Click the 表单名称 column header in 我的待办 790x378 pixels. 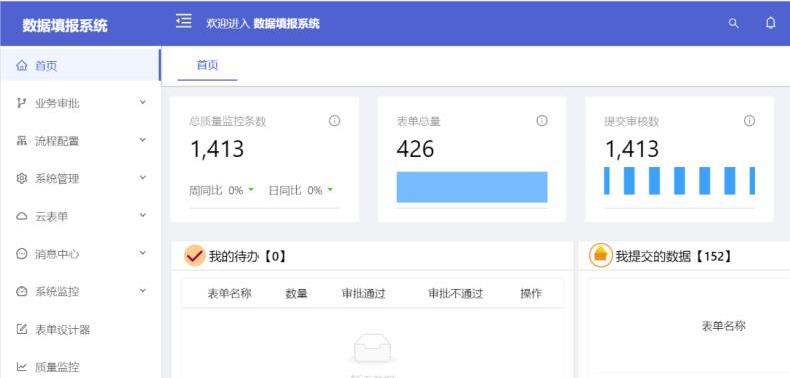pyautogui.click(x=229, y=293)
